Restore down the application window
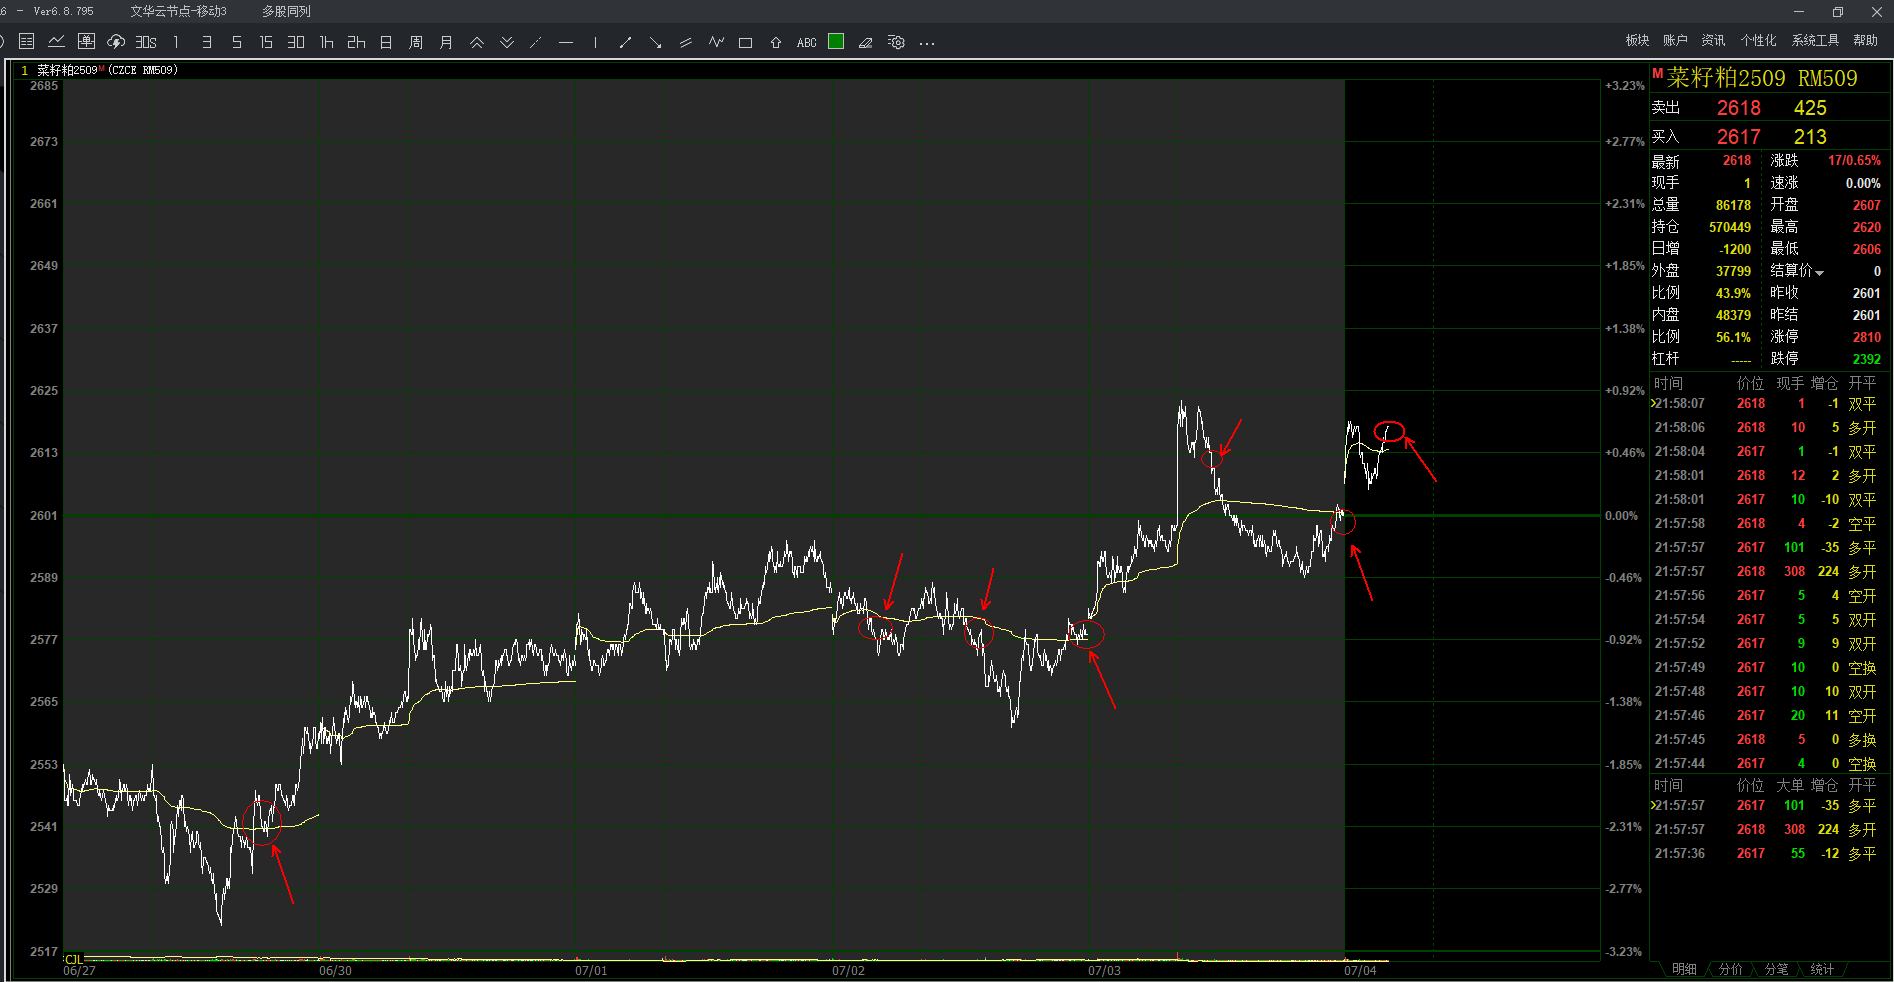The height and width of the screenshot is (982, 1894). point(1838,12)
